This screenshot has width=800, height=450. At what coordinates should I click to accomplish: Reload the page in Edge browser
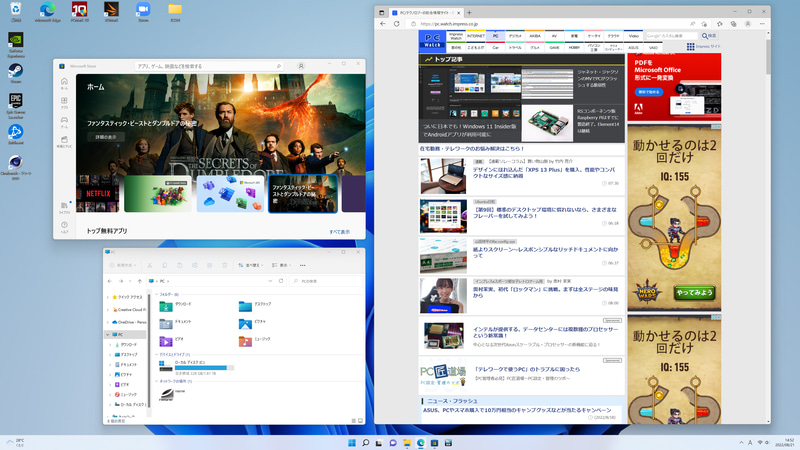click(396, 24)
